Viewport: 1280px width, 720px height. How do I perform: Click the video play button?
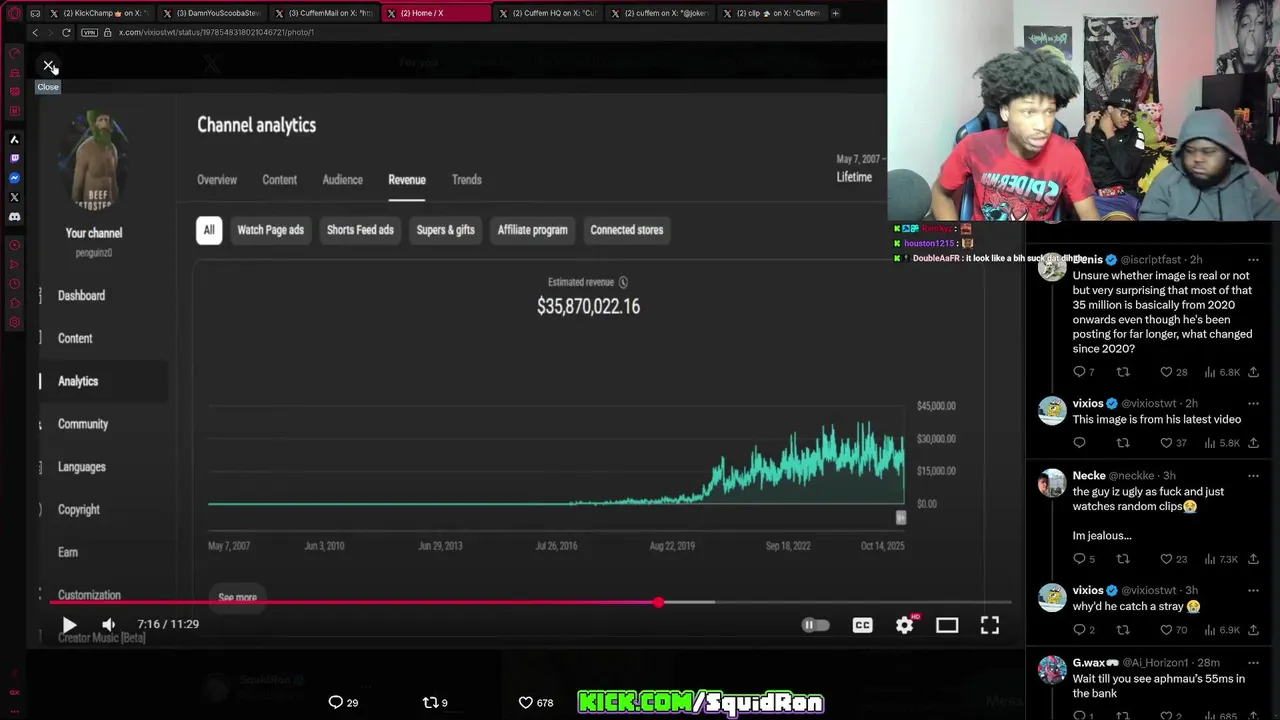click(69, 625)
